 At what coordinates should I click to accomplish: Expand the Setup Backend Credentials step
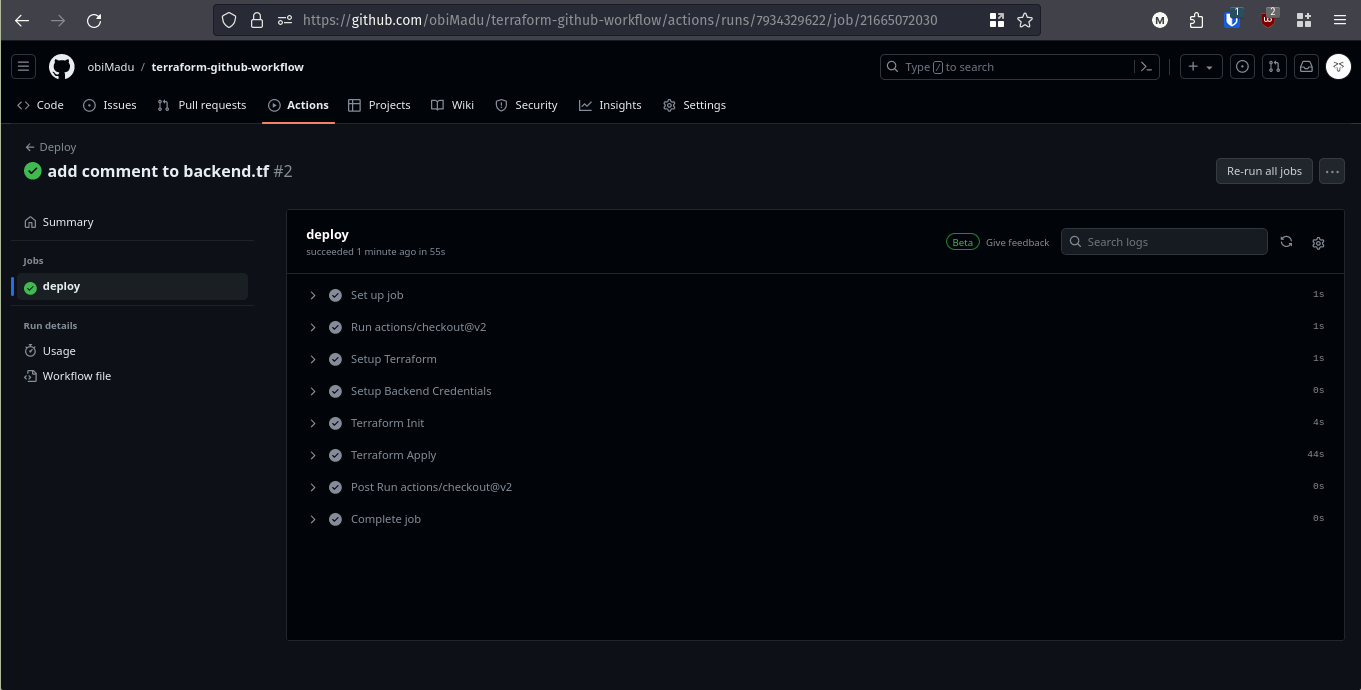point(313,391)
